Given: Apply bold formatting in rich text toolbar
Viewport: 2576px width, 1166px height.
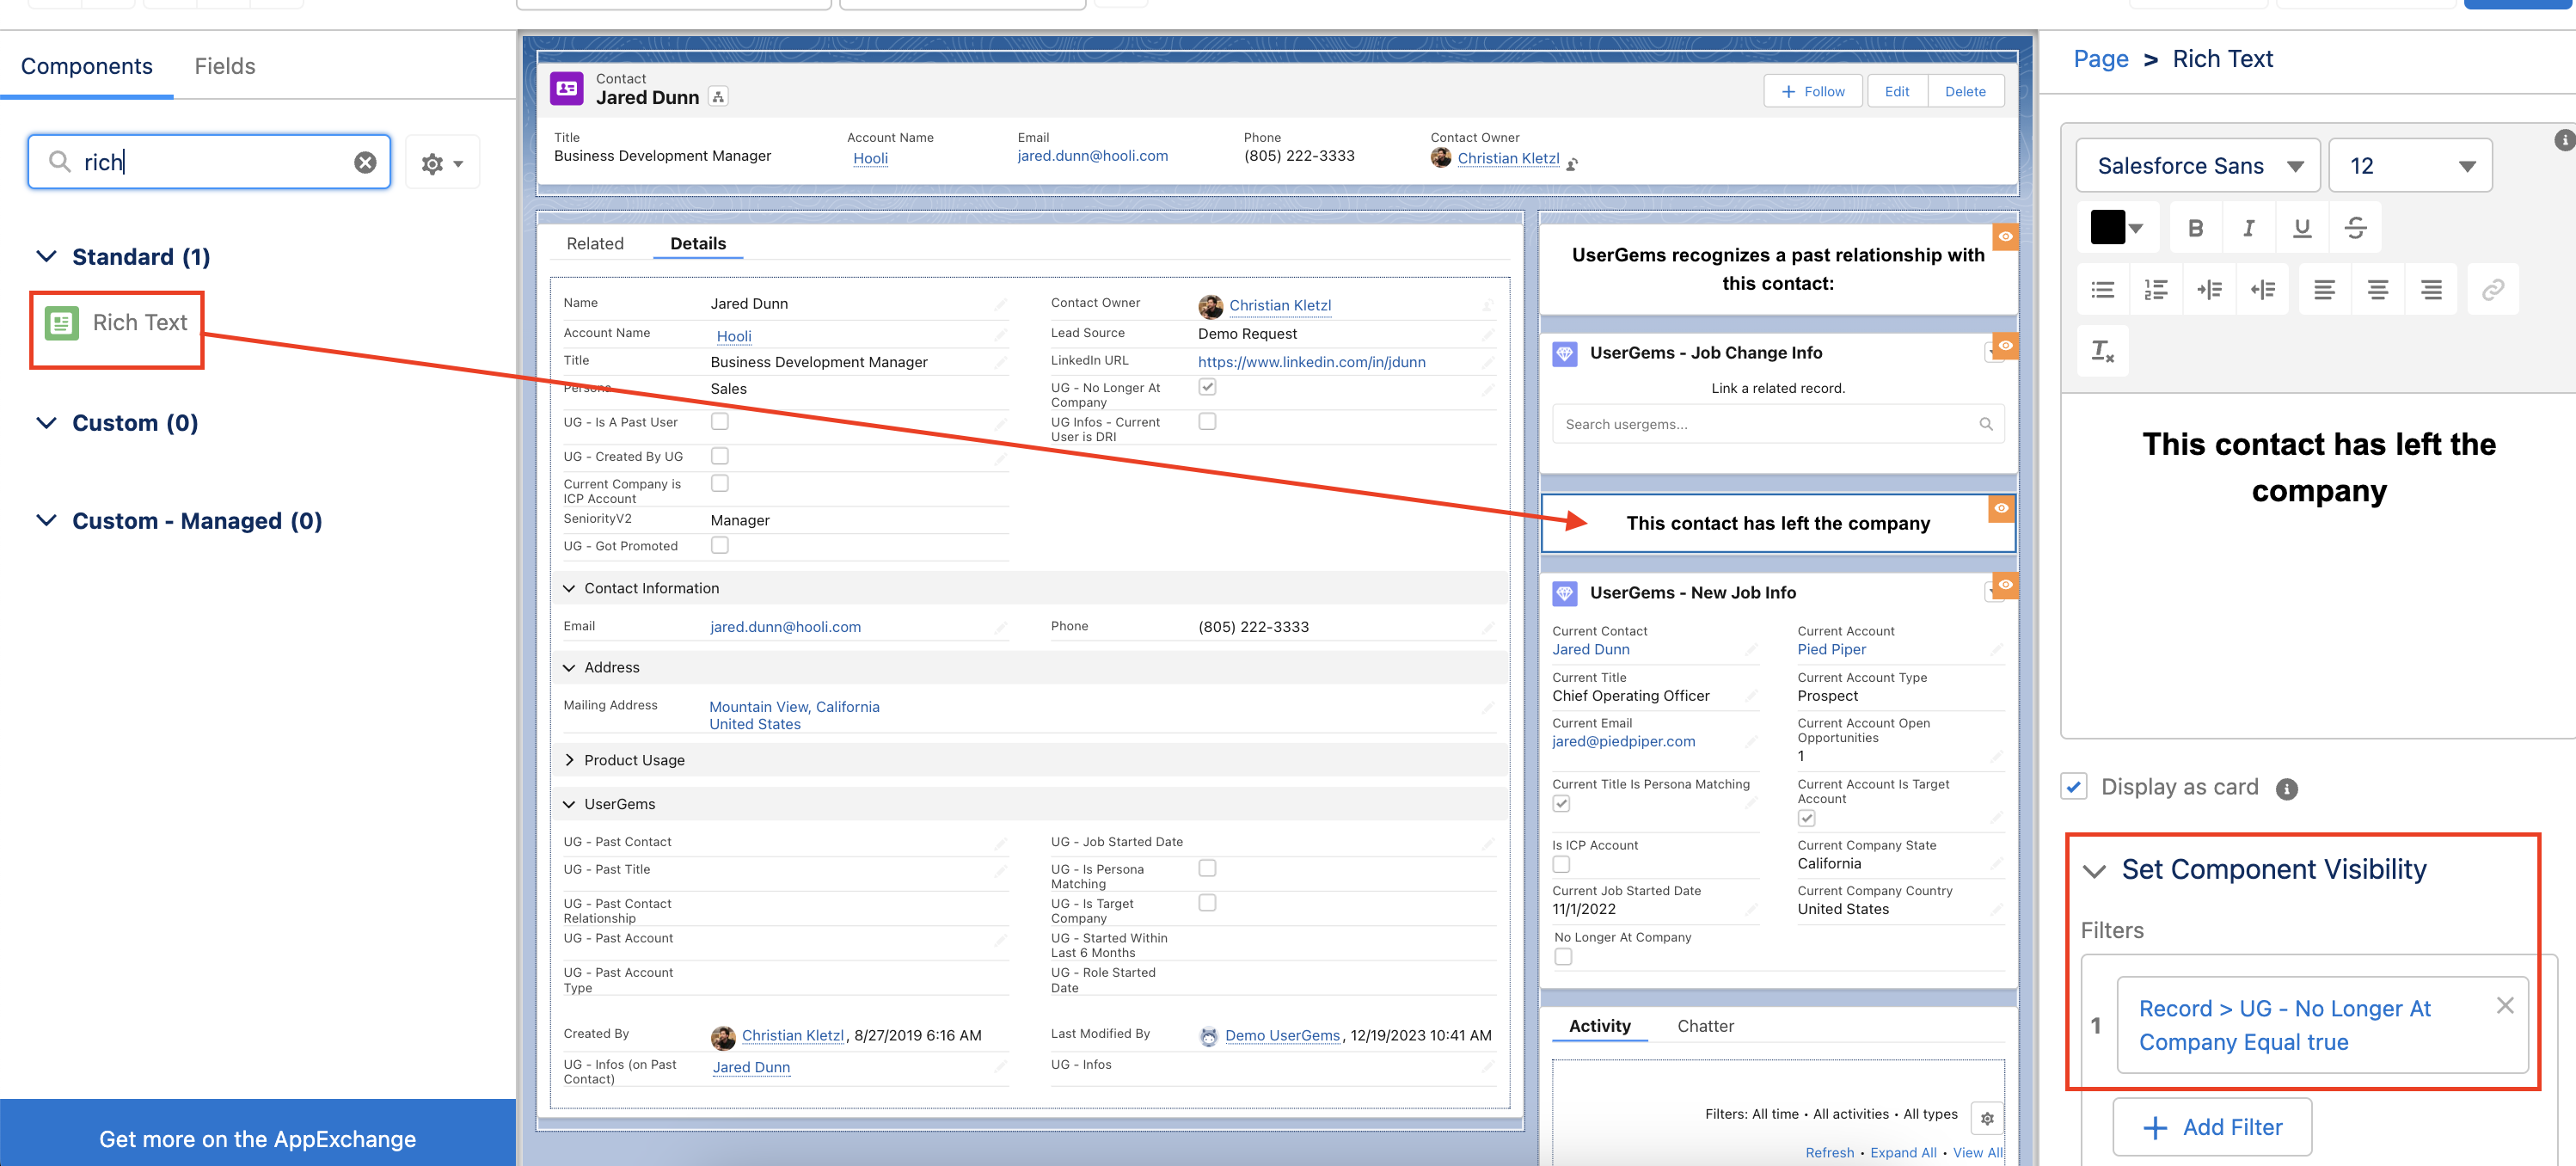Looking at the screenshot, I should tap(2195, 228).
